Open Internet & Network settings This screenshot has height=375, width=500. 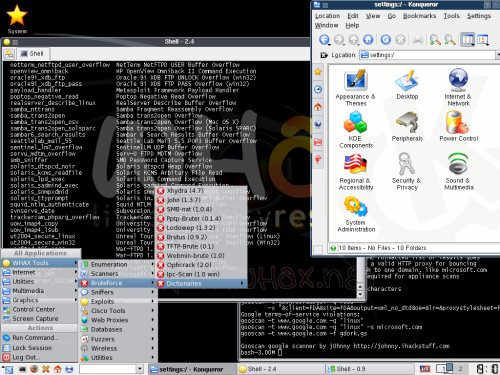pos(458,88)
